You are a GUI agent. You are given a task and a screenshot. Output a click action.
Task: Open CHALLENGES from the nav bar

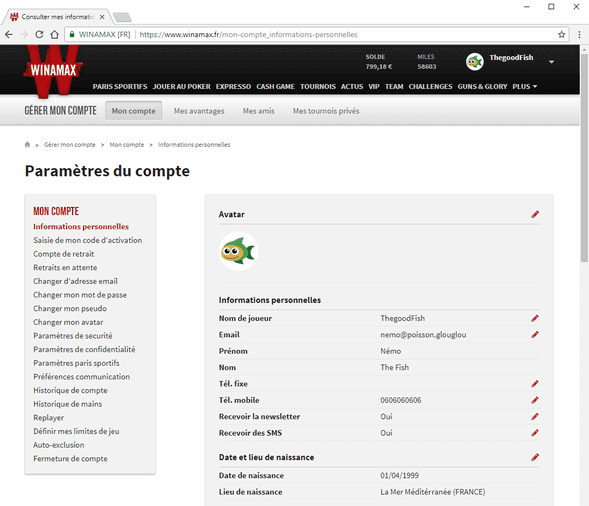coord(430,86)
